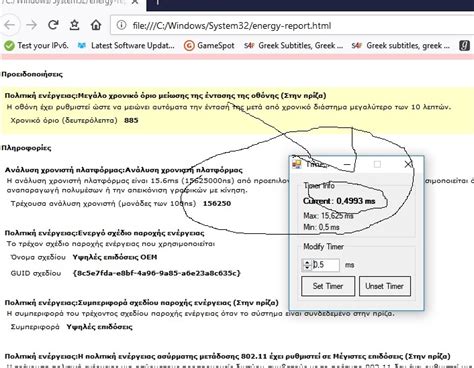This screenshot has height=368, width=474.
Task: Reload the energy report page
Action: (53, 25)
